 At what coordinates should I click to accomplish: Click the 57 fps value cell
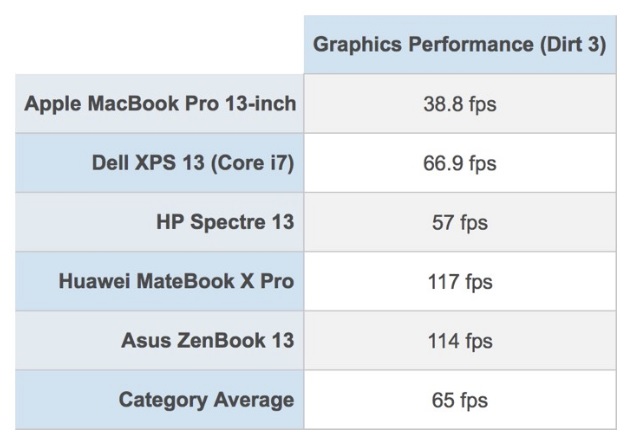click(x=459, y=222)
